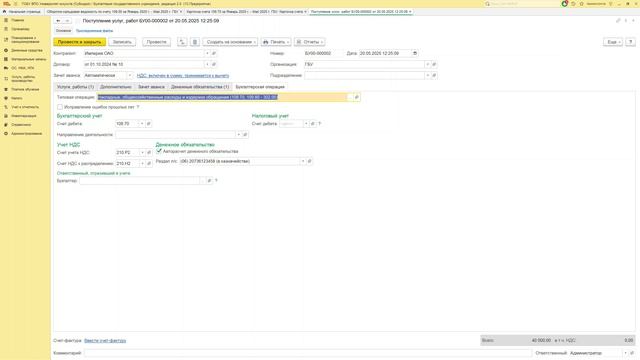
Task: Open accounting debit account 109.70 form icon
Action: [149, 124]
